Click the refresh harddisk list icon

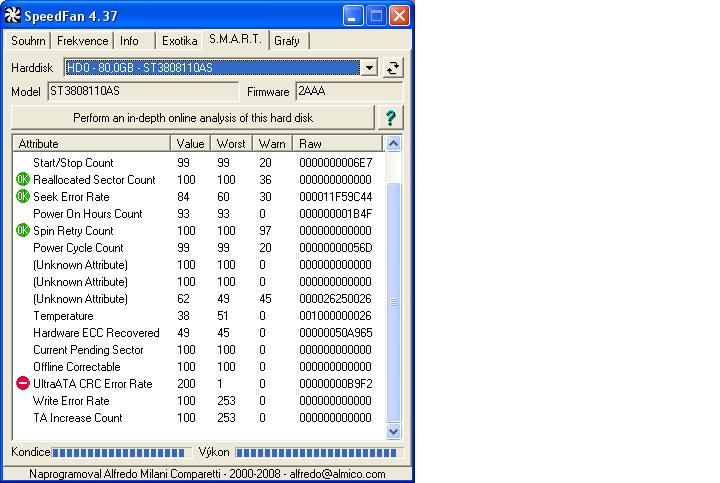coord(393,68)
